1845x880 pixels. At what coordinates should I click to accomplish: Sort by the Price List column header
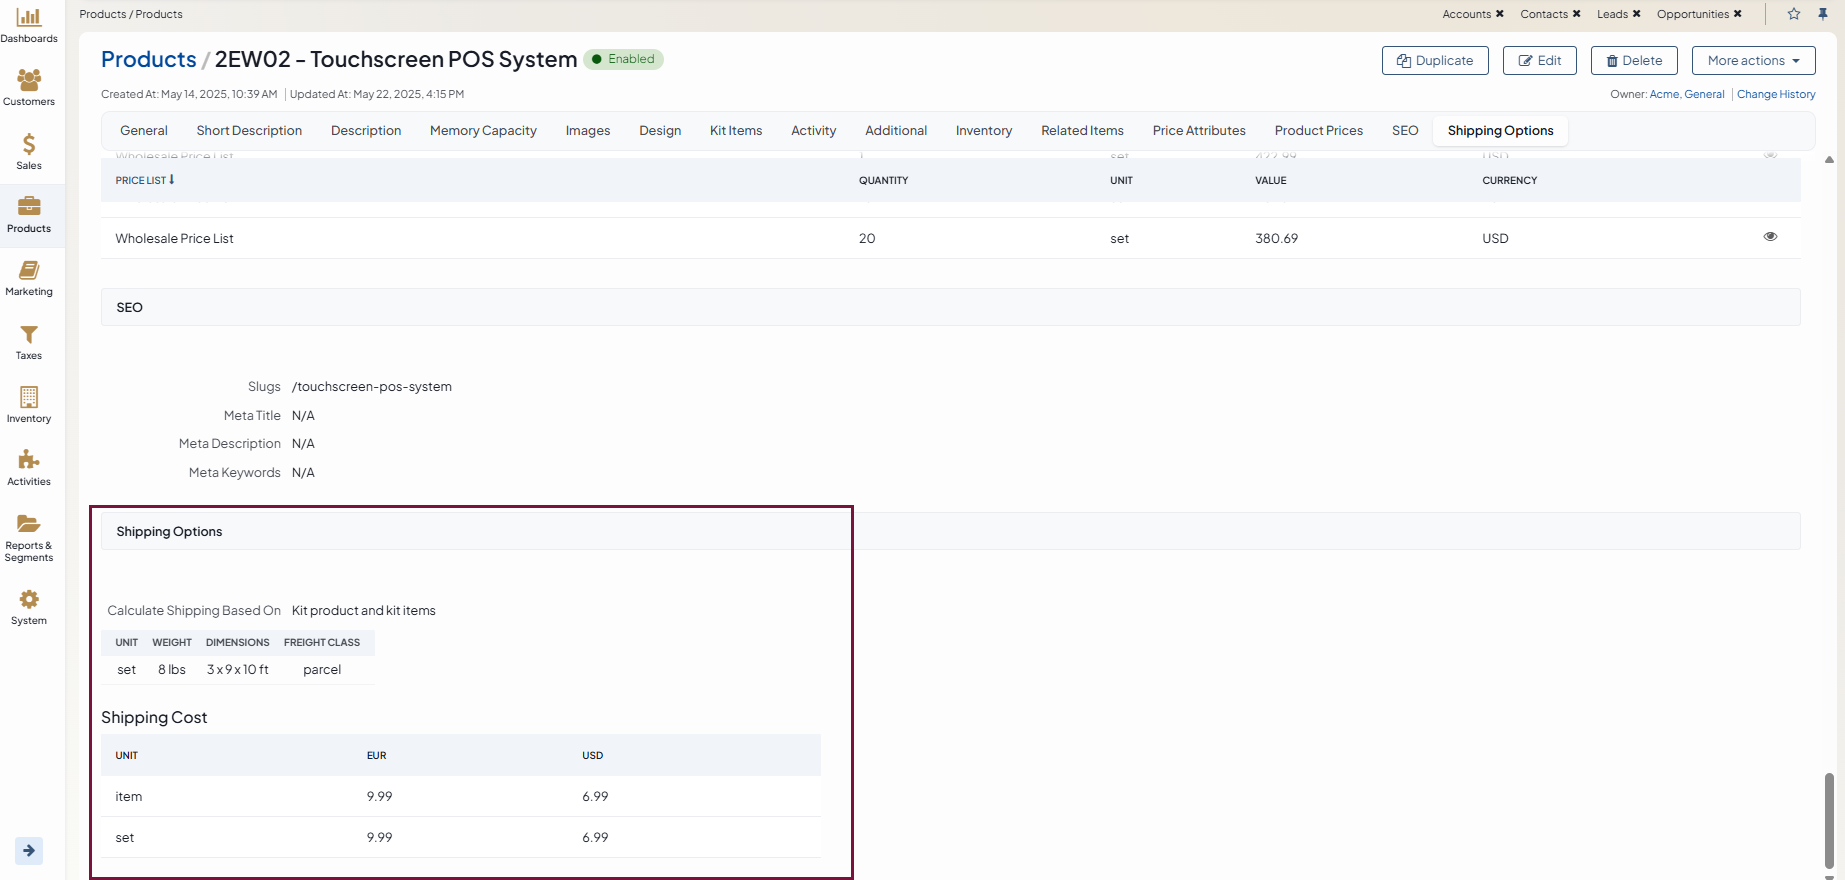click(x=145, y=180)
